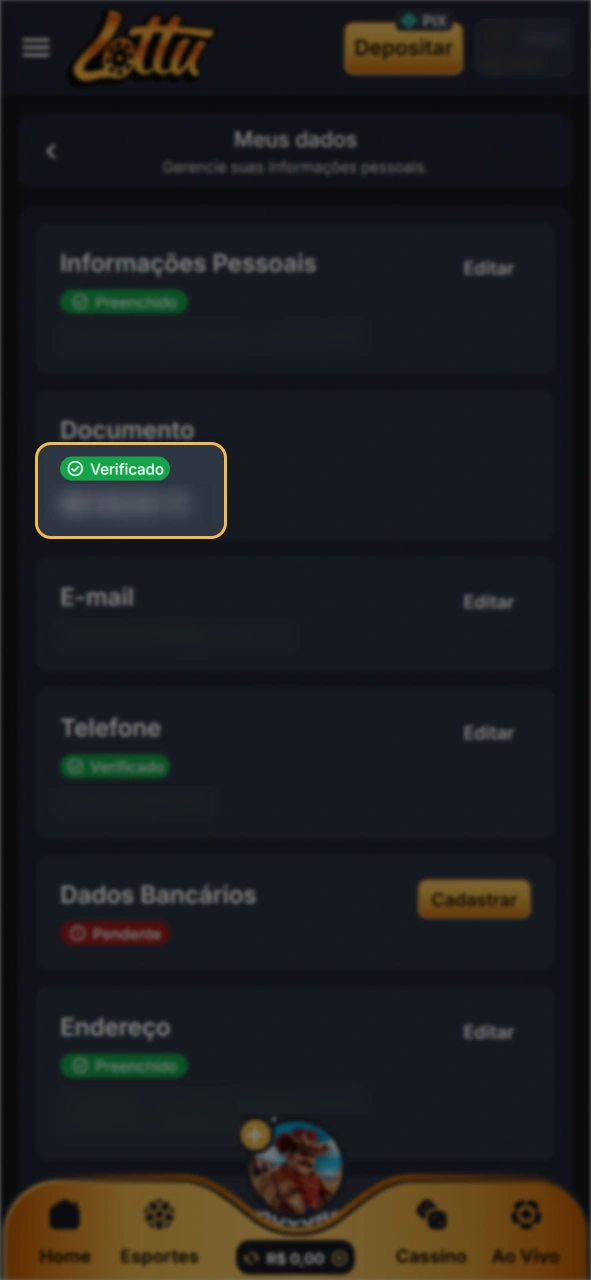Edit Informações Pessoais
Screen dimensions: 591x1280
pyautogui.click(x=488, y=269)
